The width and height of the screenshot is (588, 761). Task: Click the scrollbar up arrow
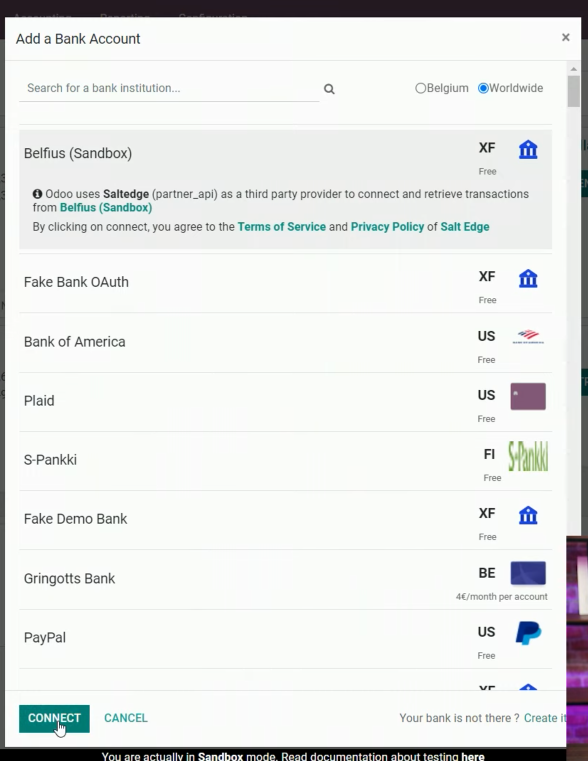[573, 69]
